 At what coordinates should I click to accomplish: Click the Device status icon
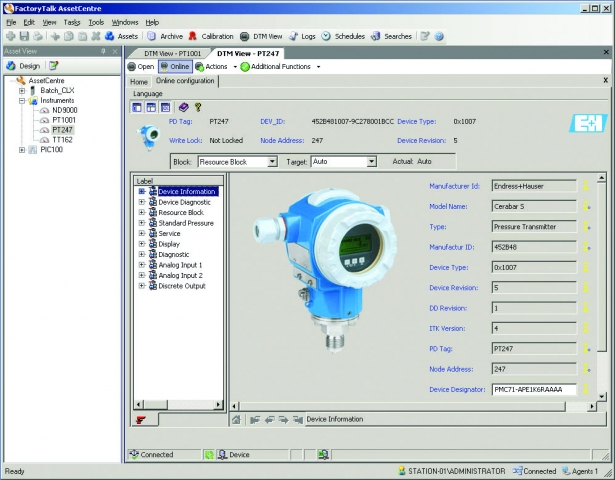tap(223, 455)
